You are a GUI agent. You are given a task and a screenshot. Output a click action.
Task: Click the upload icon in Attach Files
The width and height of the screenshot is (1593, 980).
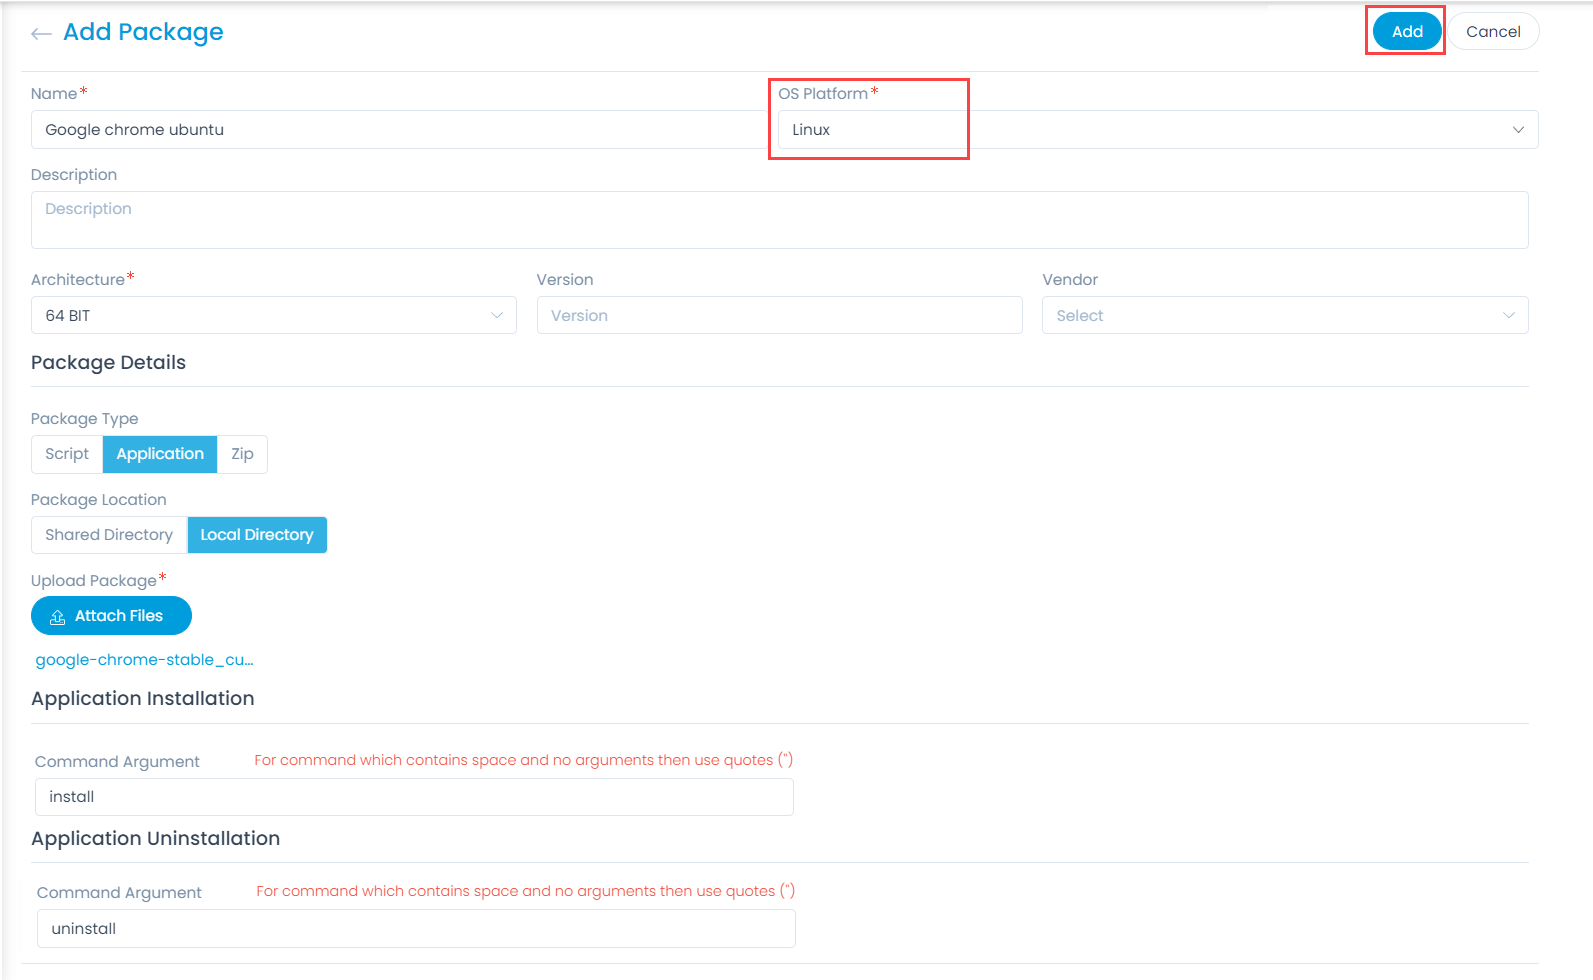(x=58, y=617)
